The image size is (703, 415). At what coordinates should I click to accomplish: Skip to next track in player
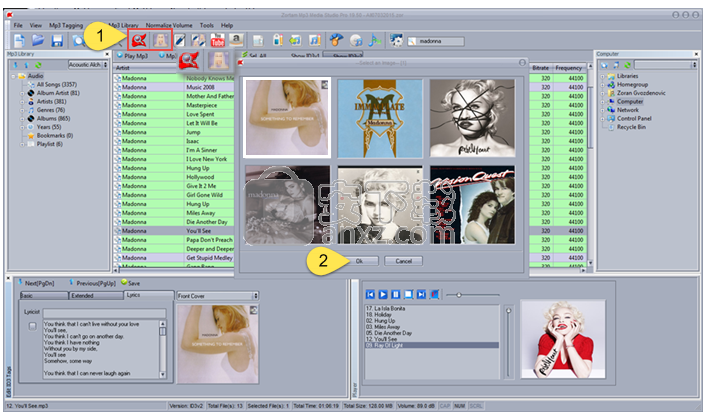pyautogui.click(x=421, y=294)
